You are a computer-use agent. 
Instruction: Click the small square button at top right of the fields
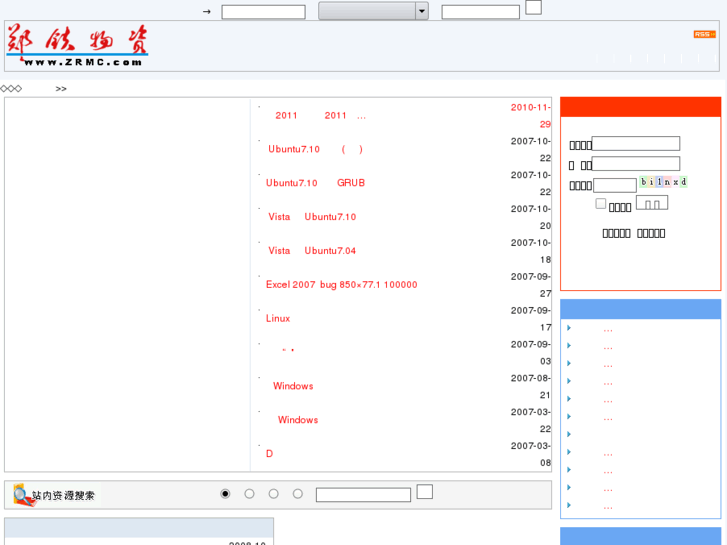point(533,7)
